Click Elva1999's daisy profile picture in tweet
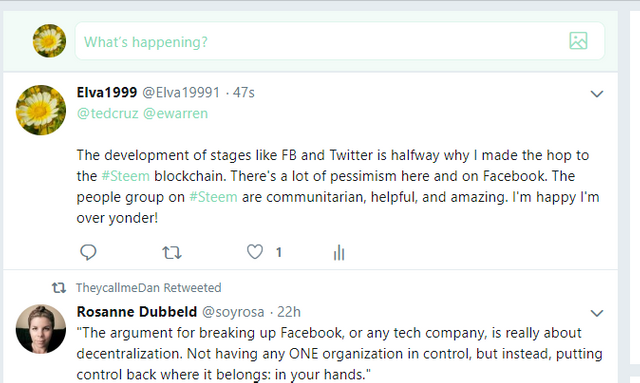This screenshot has width=640, height=383. point(41,110)
